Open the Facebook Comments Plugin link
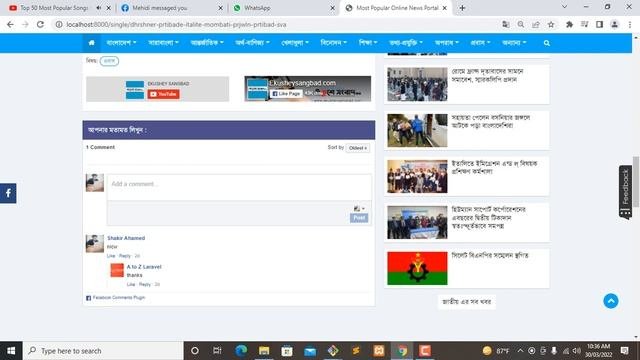Image resolution: width=640 pixels, height=360 pixels. click(x=119, y=298)
